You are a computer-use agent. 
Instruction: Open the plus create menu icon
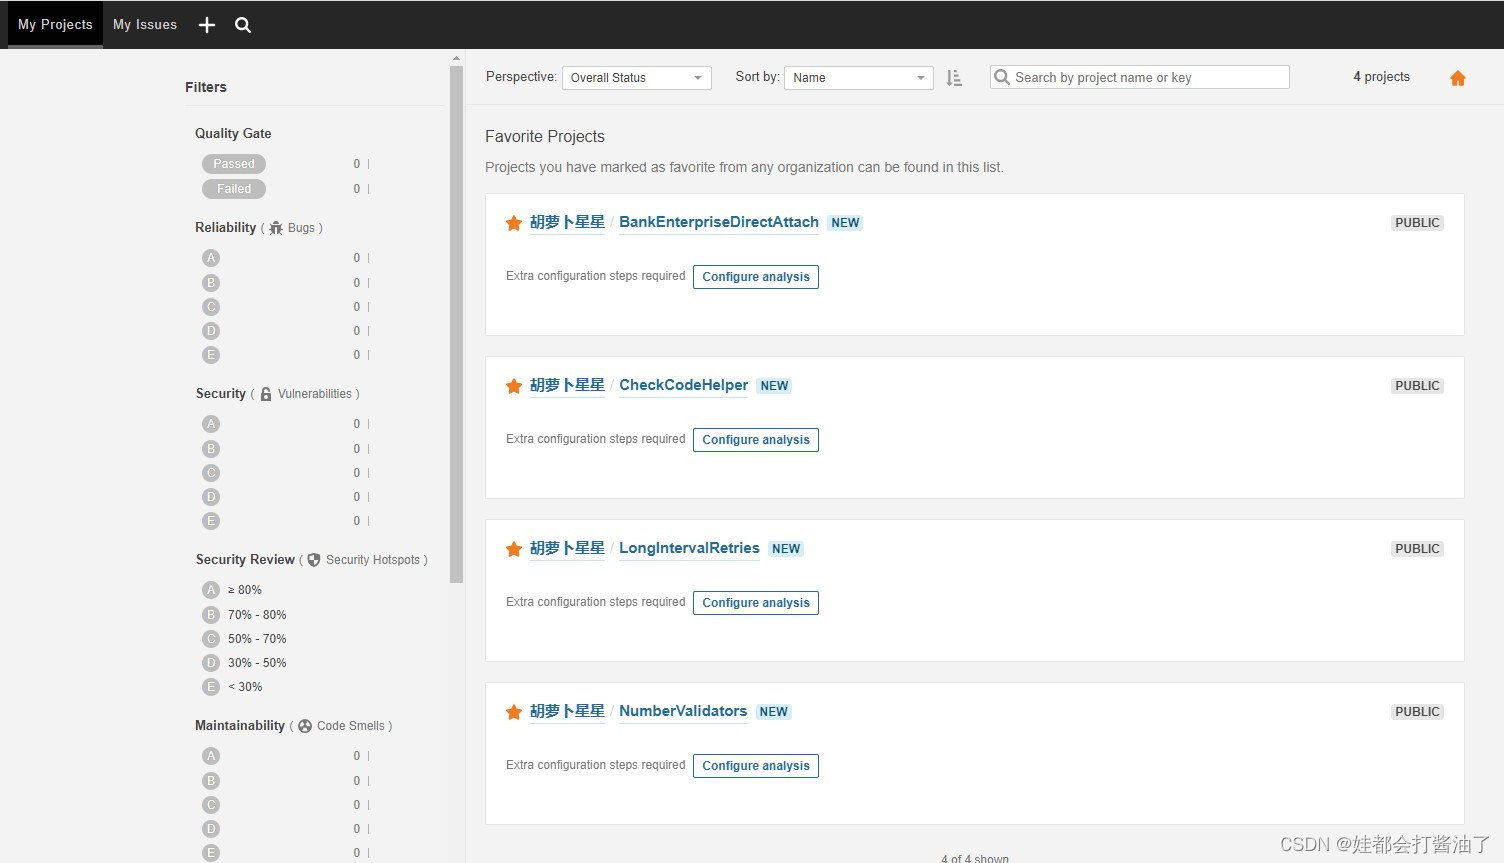[207, 25]
